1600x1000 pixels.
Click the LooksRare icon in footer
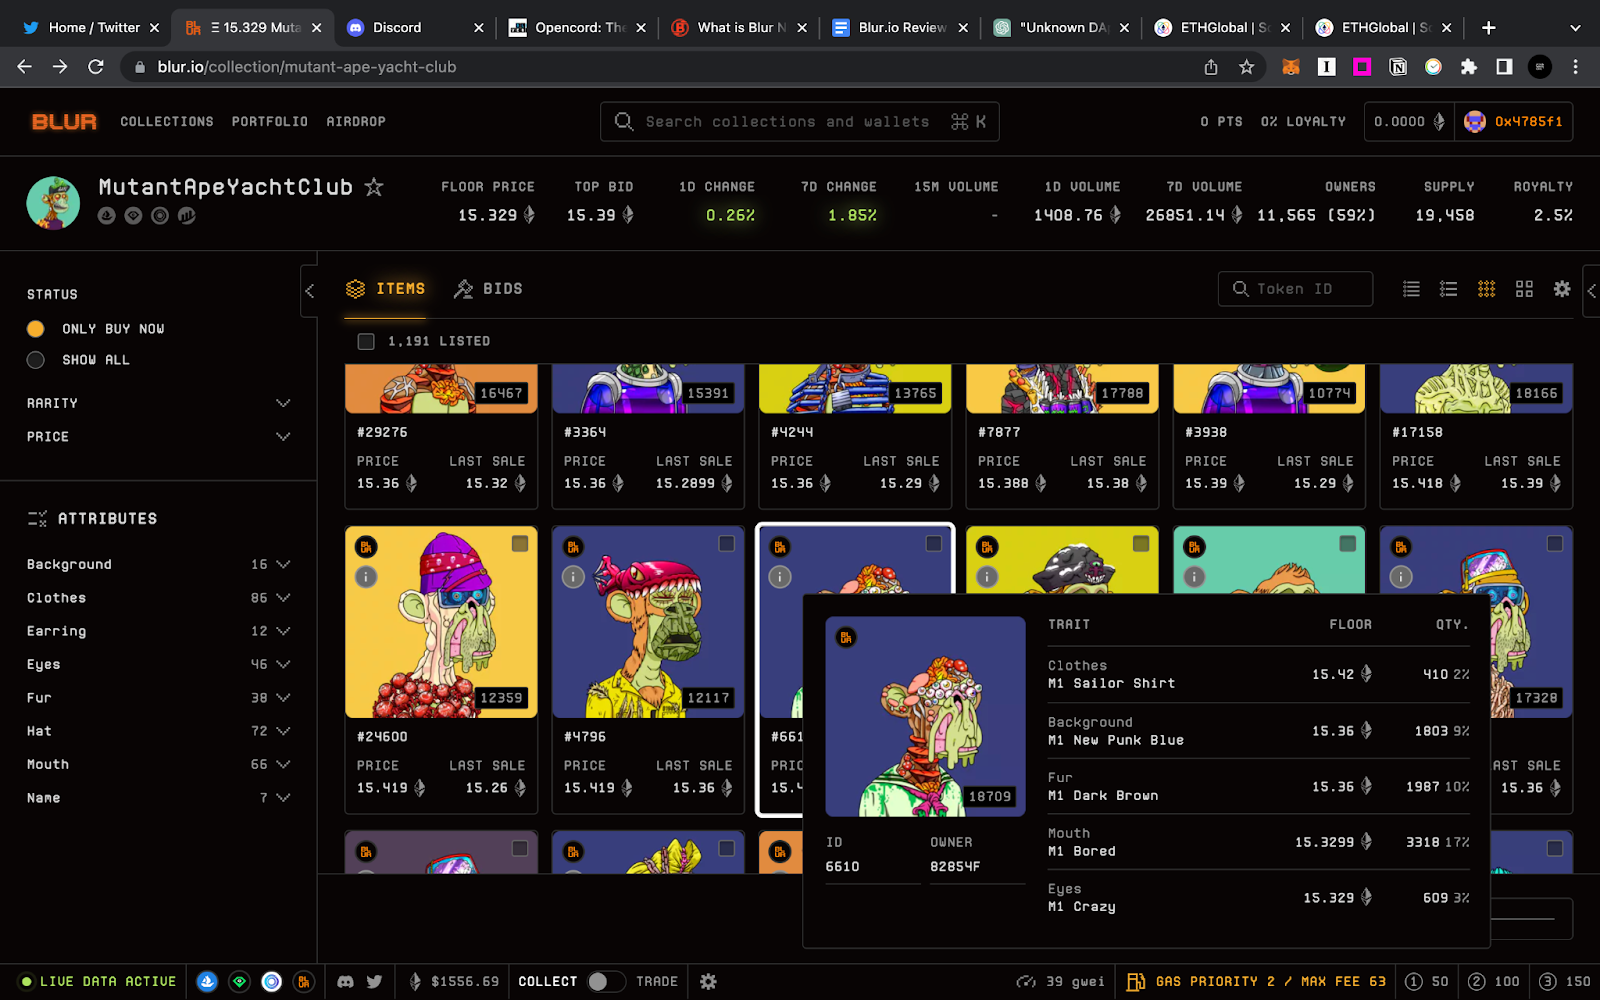[239, 982]
